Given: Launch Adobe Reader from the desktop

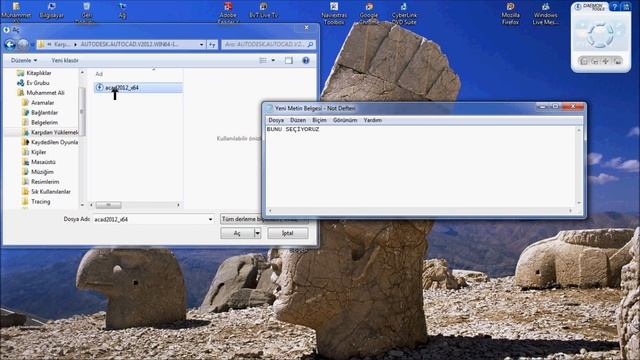Looking at the screenshot, I should [228, 12].
